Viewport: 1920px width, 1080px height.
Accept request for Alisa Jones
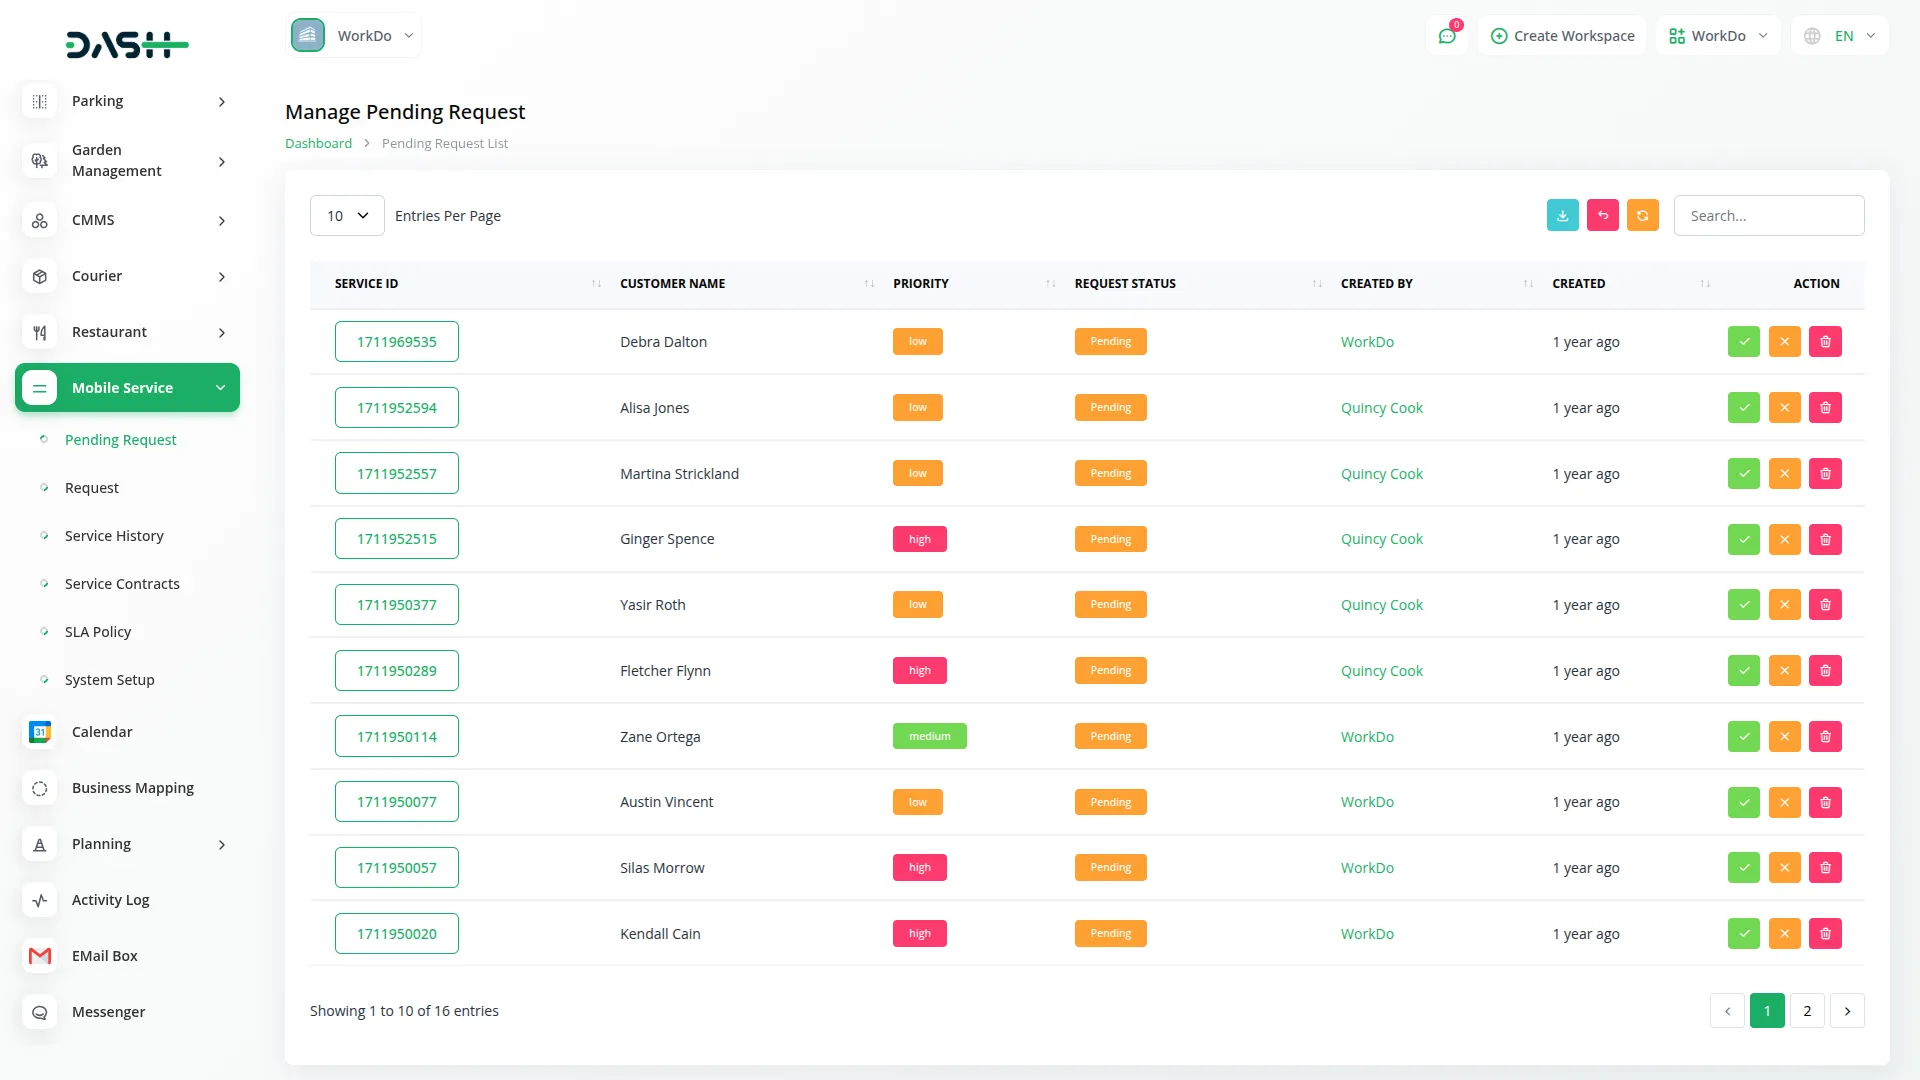pyautogui.click(x=1743, y=408)
